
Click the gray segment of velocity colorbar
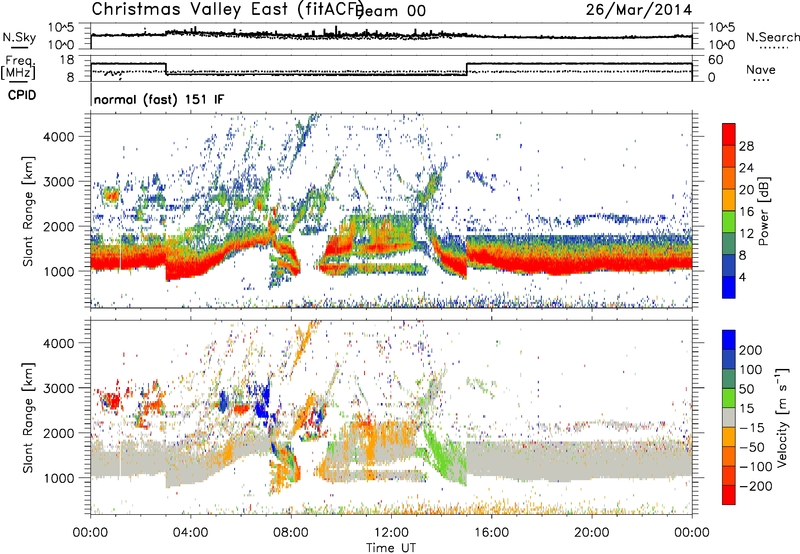(x=729, y=417)
